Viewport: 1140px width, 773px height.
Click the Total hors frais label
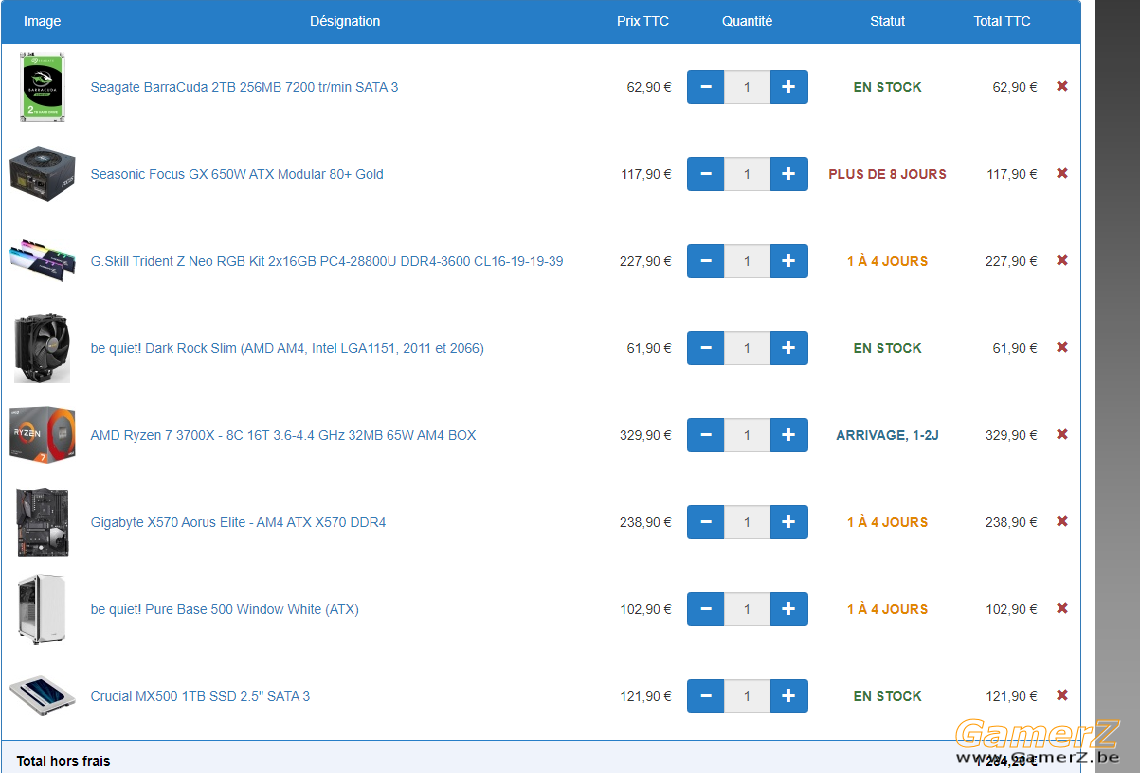click(63, 761)
